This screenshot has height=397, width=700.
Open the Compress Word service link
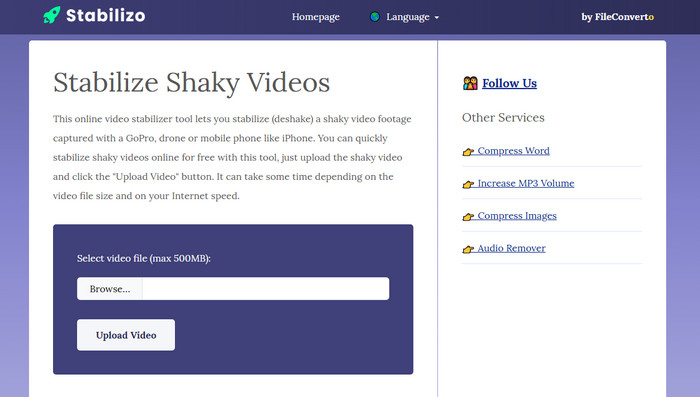(513, 151)
